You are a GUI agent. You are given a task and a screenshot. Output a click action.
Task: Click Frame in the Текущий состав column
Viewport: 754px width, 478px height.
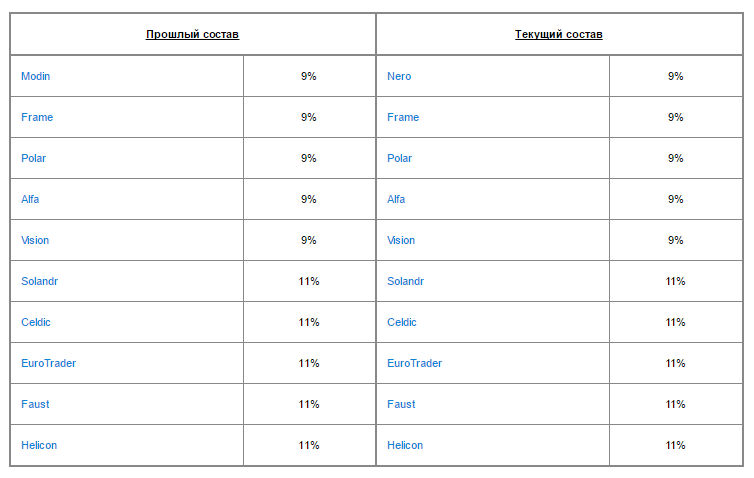point(403,117)
